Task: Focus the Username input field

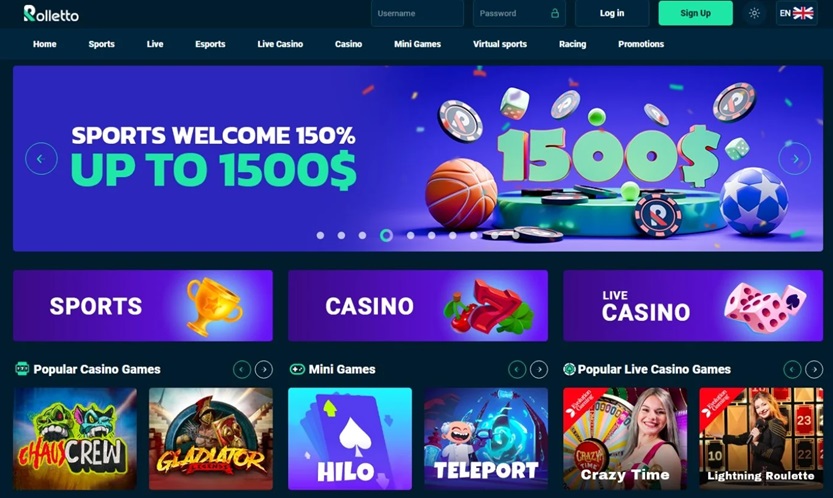Action: pyautogui.click(x=417, y=13)
